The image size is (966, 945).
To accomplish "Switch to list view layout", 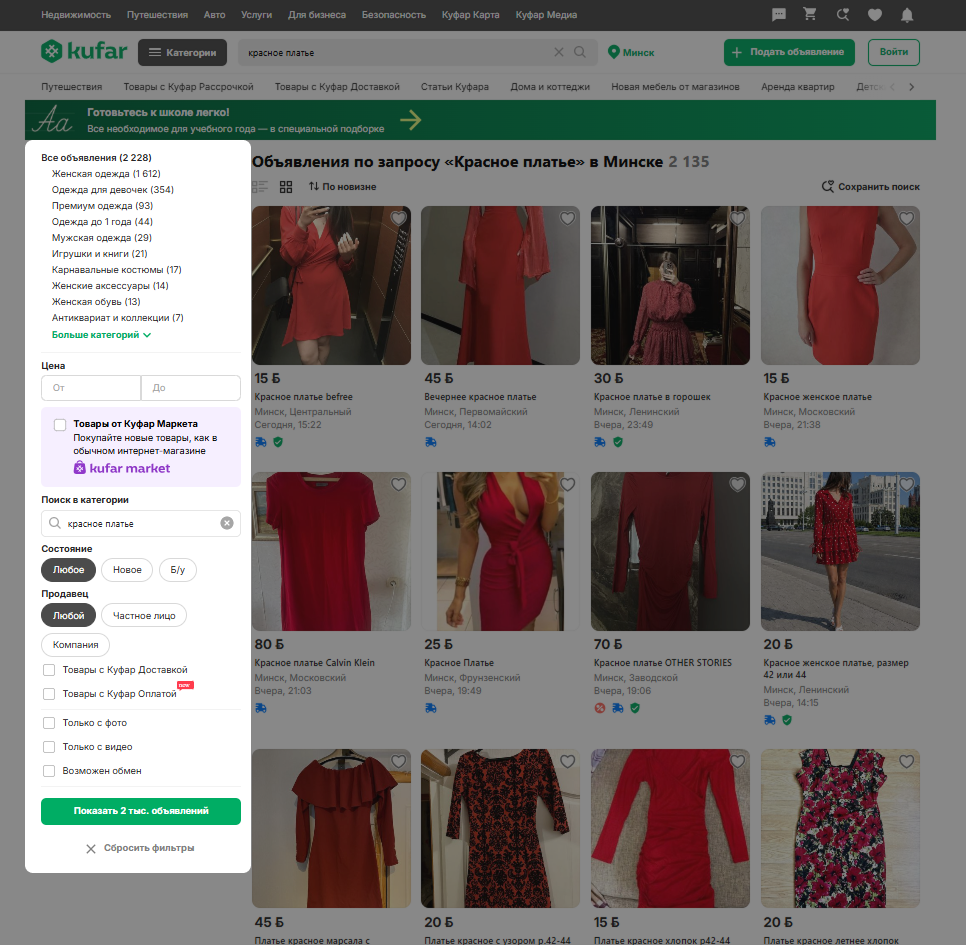I will coord(260,187).
